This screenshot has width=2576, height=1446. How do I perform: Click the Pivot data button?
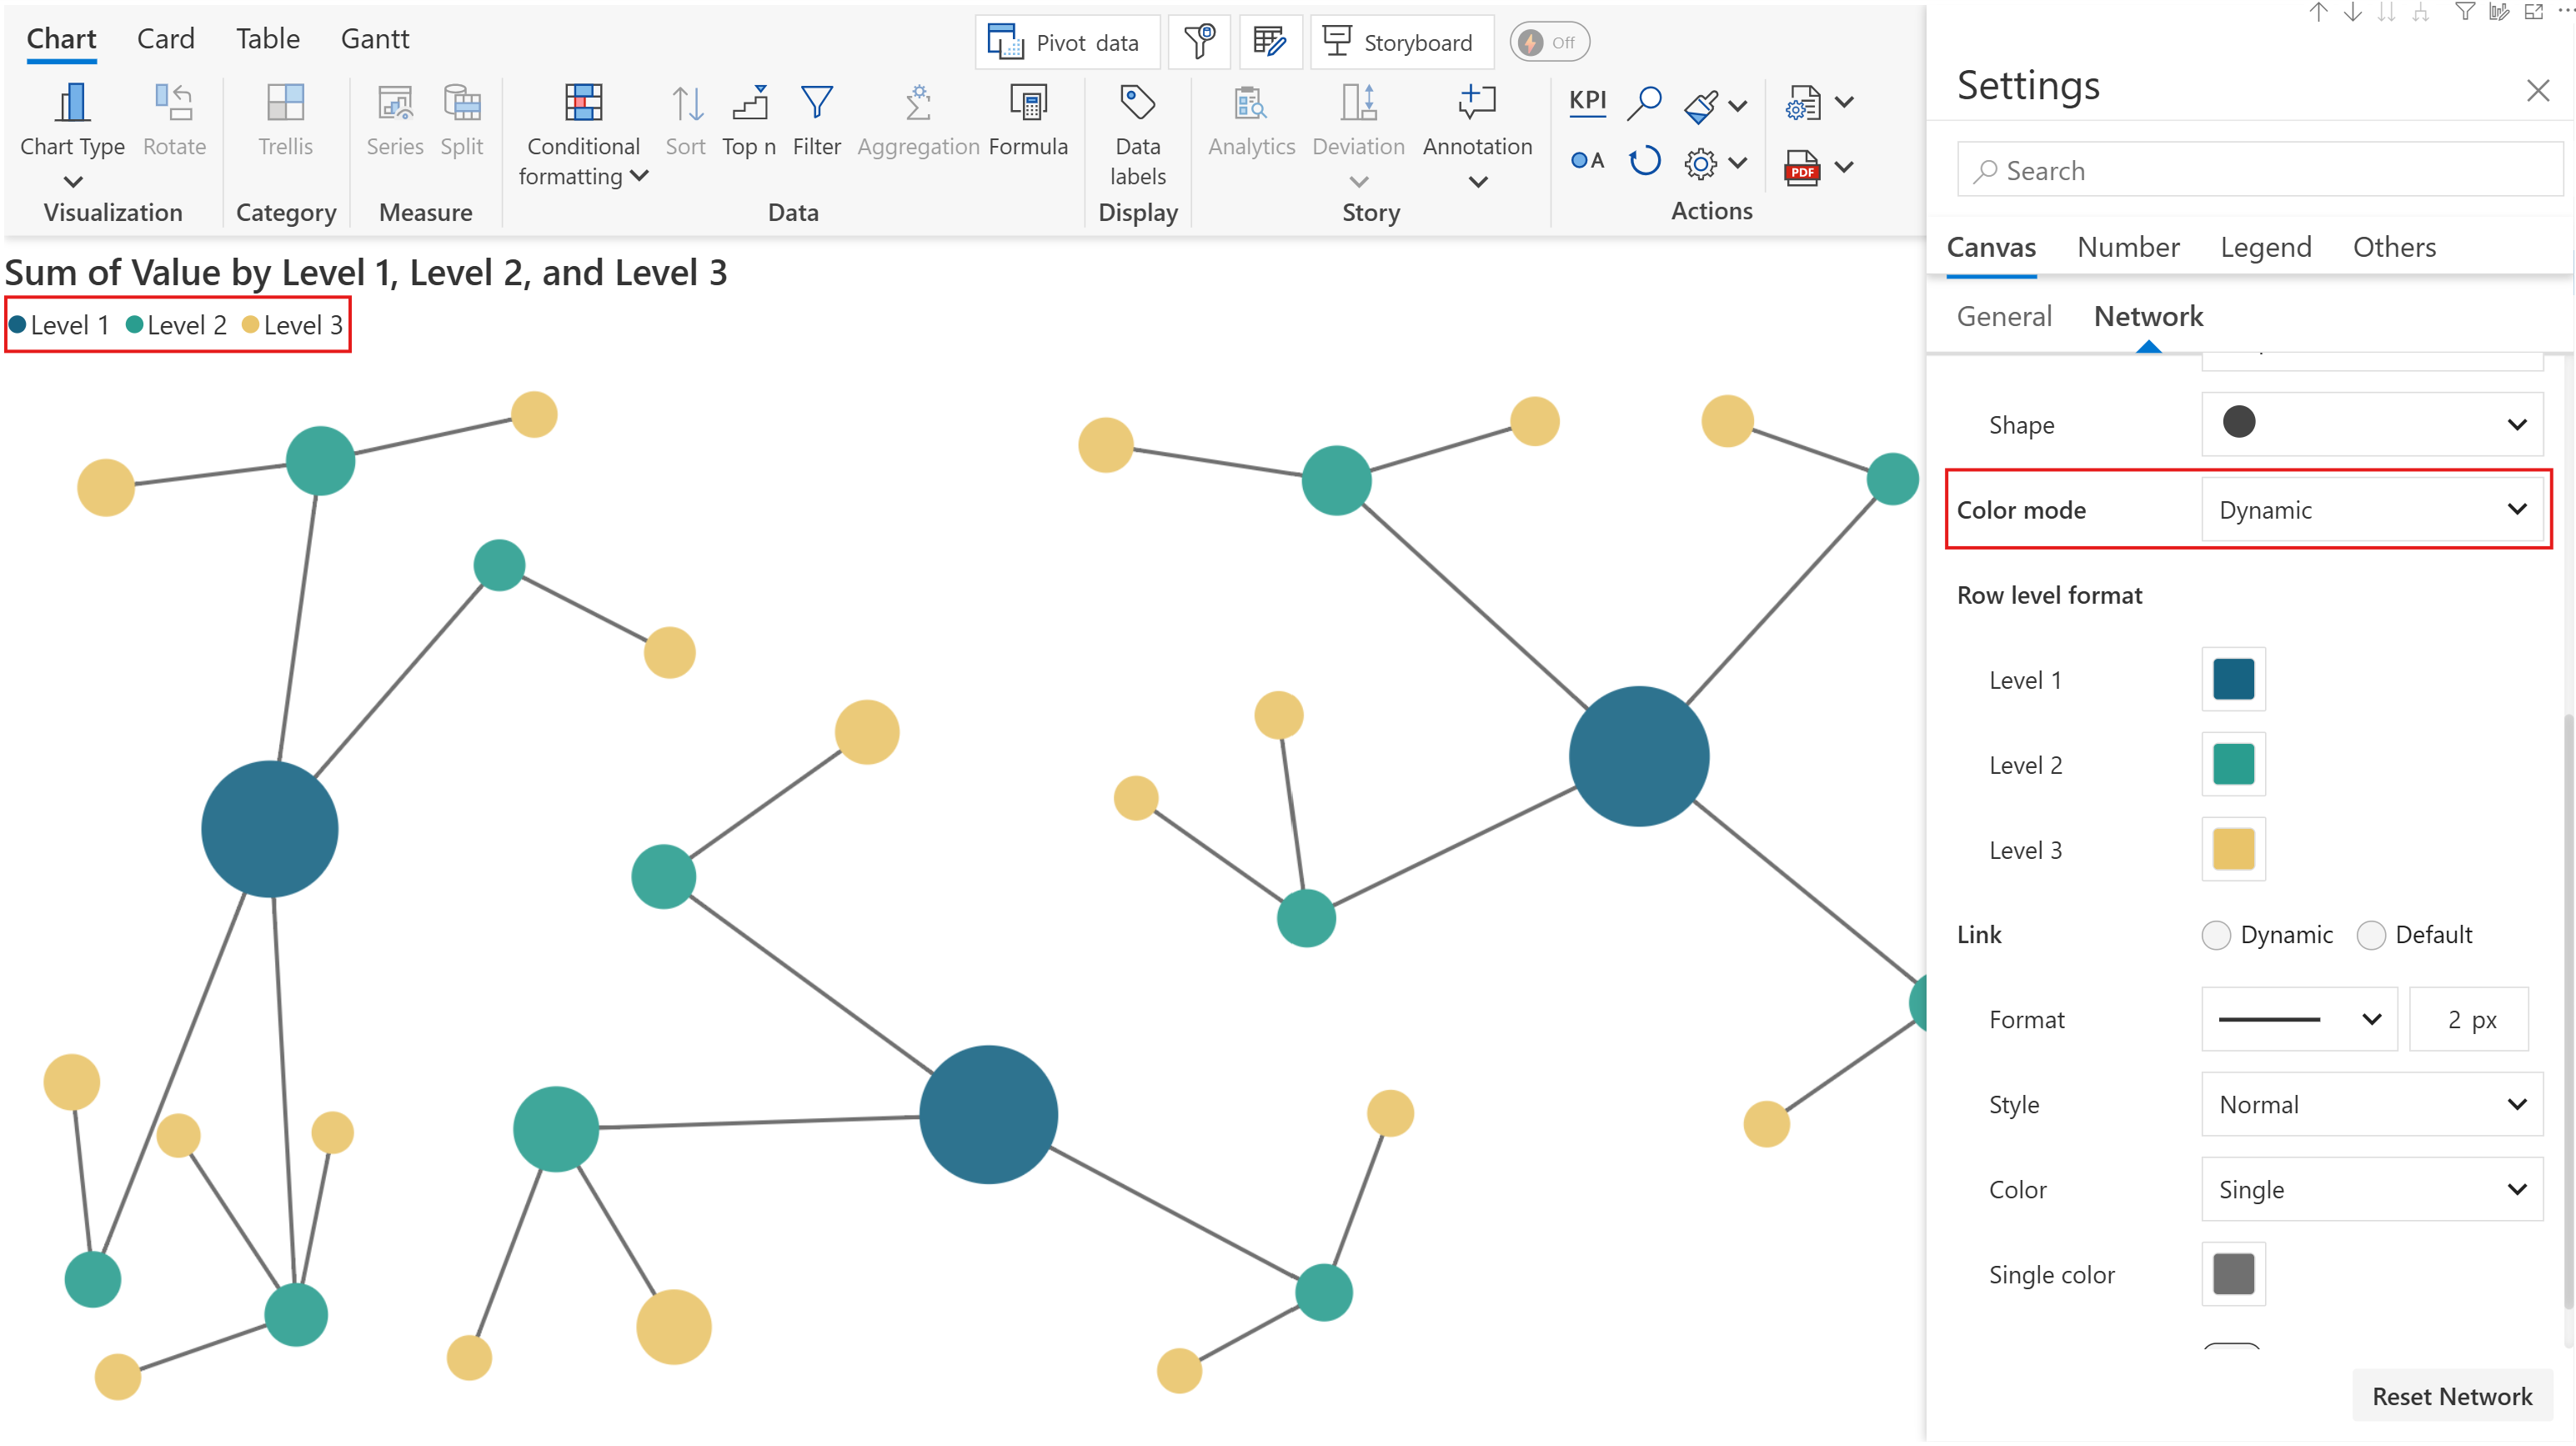[x=1066, y=42]
